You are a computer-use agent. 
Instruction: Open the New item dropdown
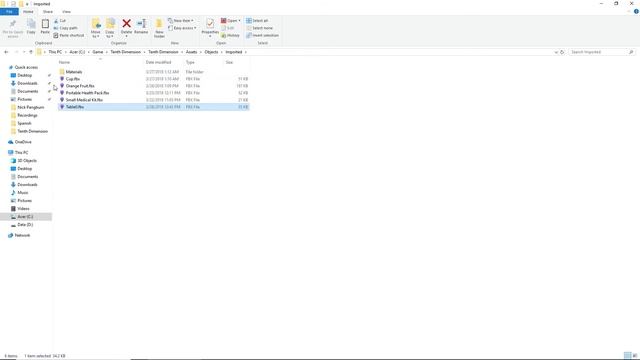[181, 21]
